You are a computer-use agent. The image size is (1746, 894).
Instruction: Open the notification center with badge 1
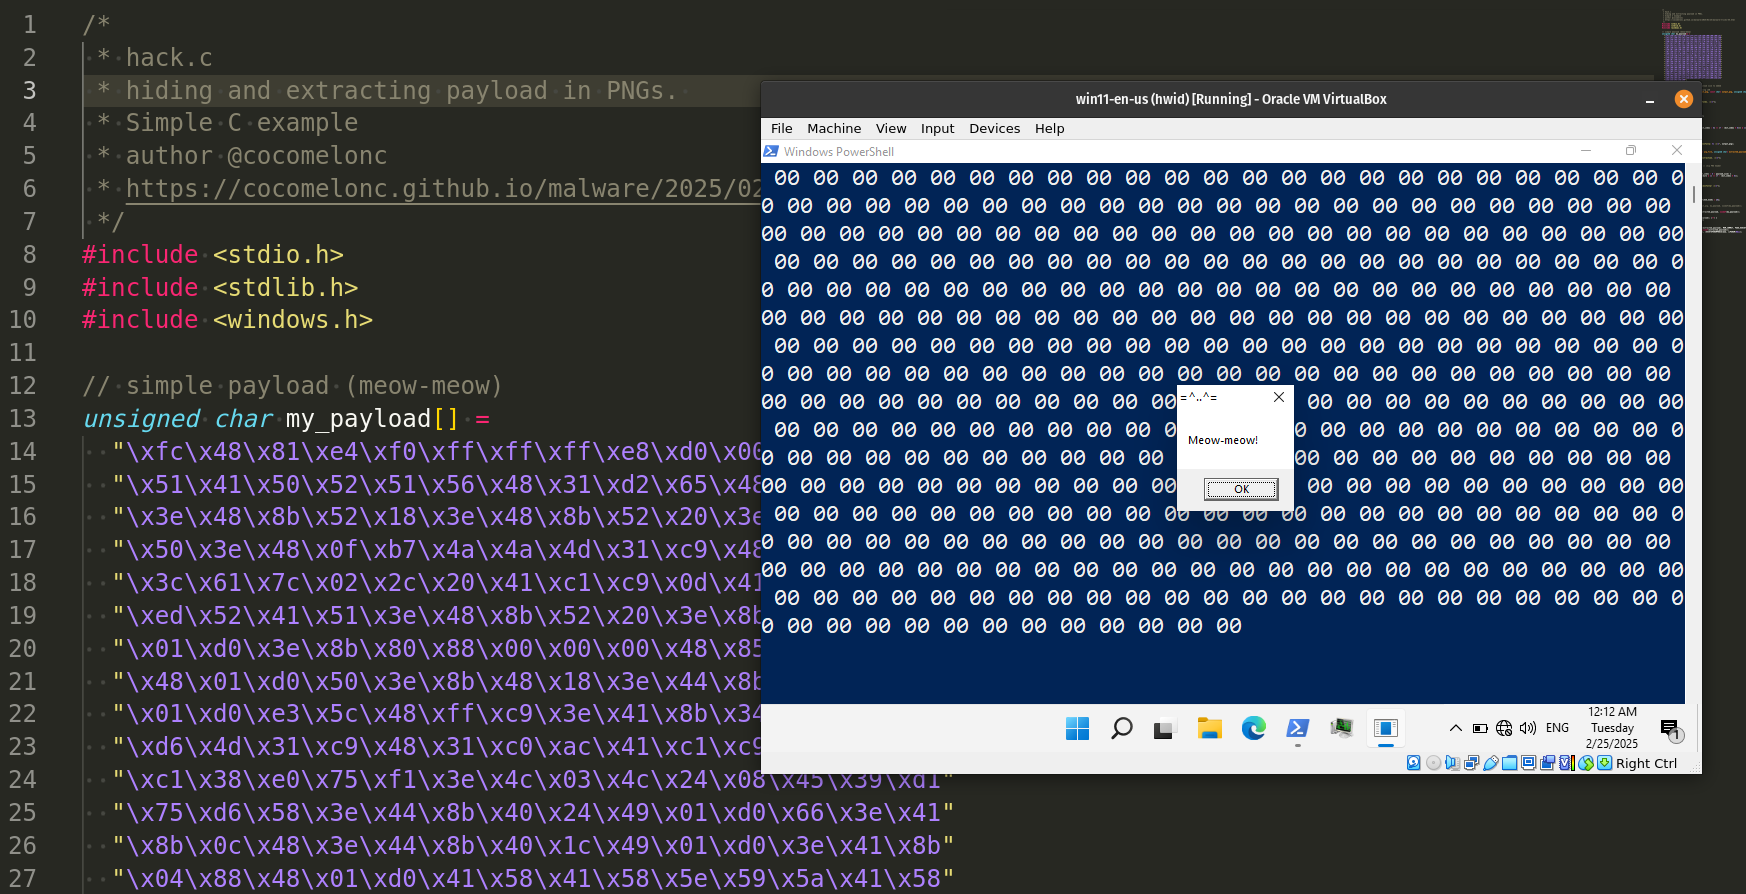click(x=1672, y=731)
